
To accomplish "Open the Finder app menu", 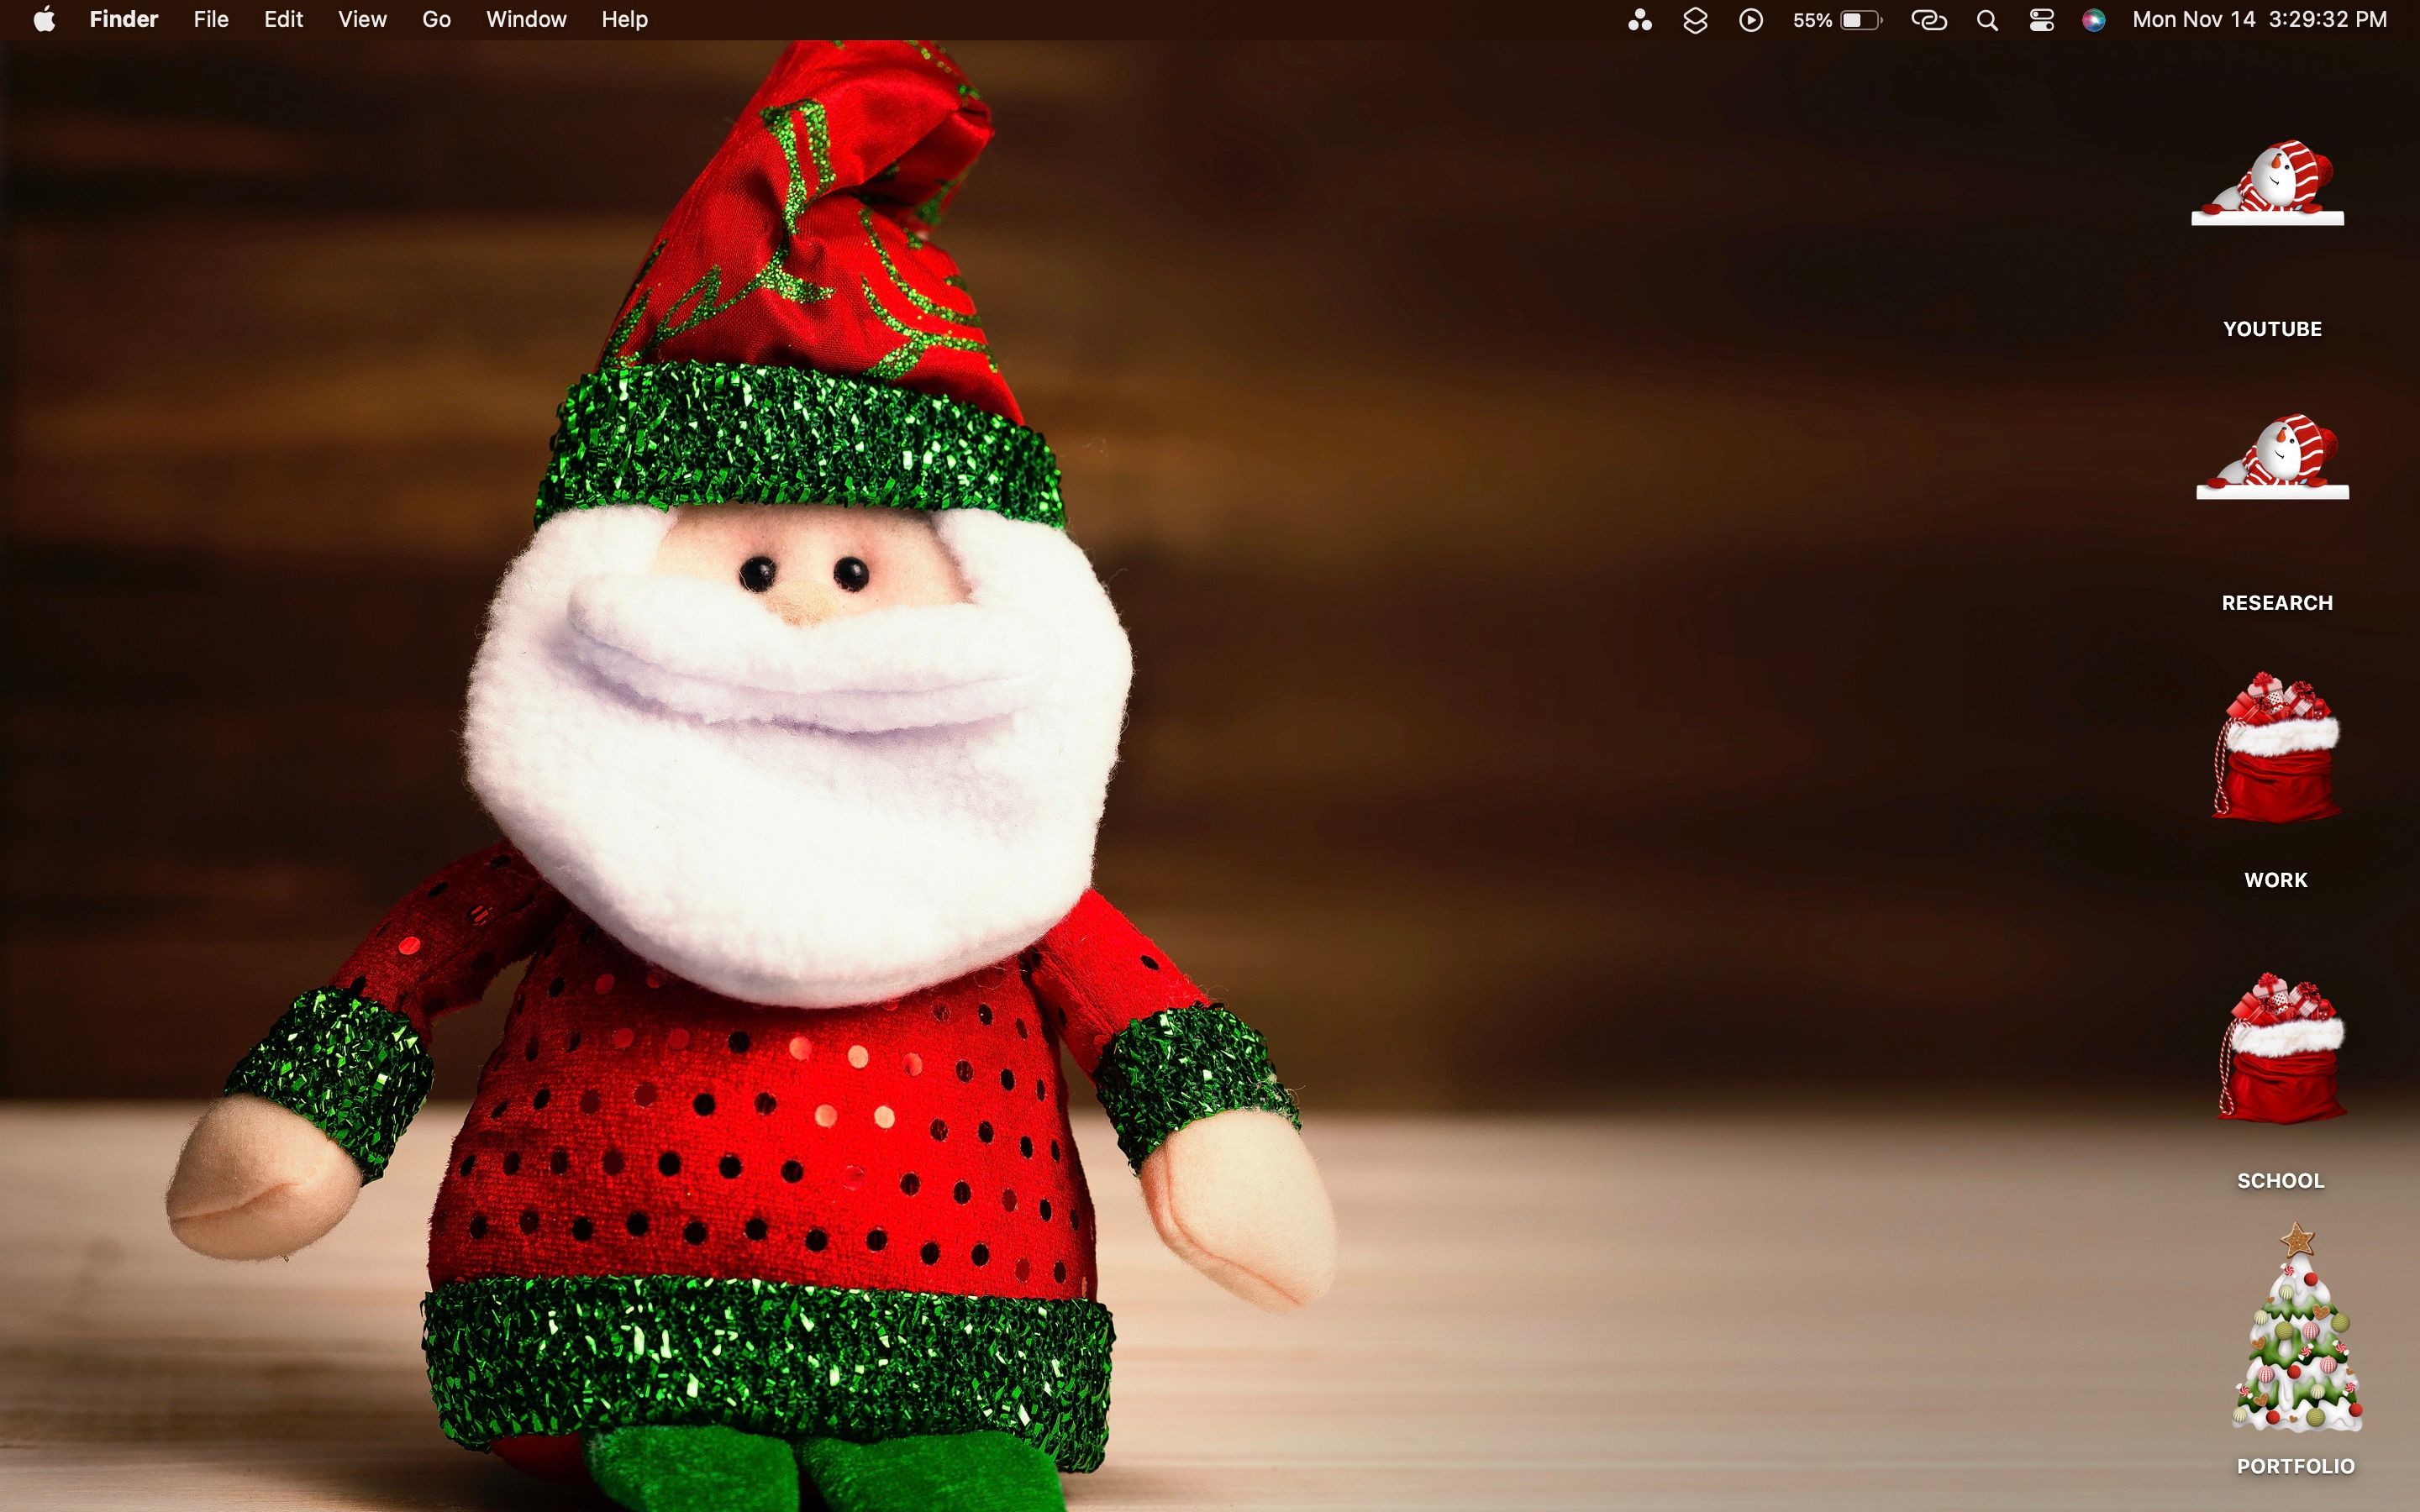I will 123,20.
